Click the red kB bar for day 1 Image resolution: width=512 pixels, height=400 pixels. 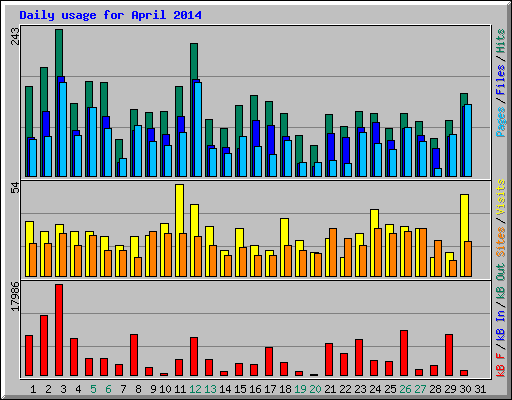pyautogui.click(x=29, y=355)
